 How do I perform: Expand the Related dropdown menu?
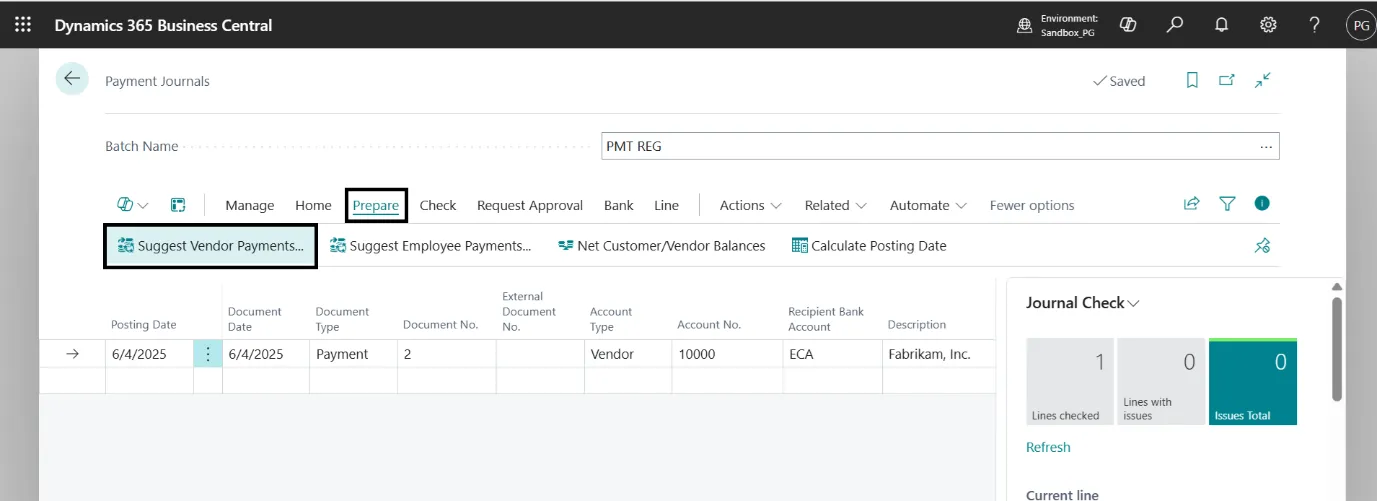click(x=835, y=205)
